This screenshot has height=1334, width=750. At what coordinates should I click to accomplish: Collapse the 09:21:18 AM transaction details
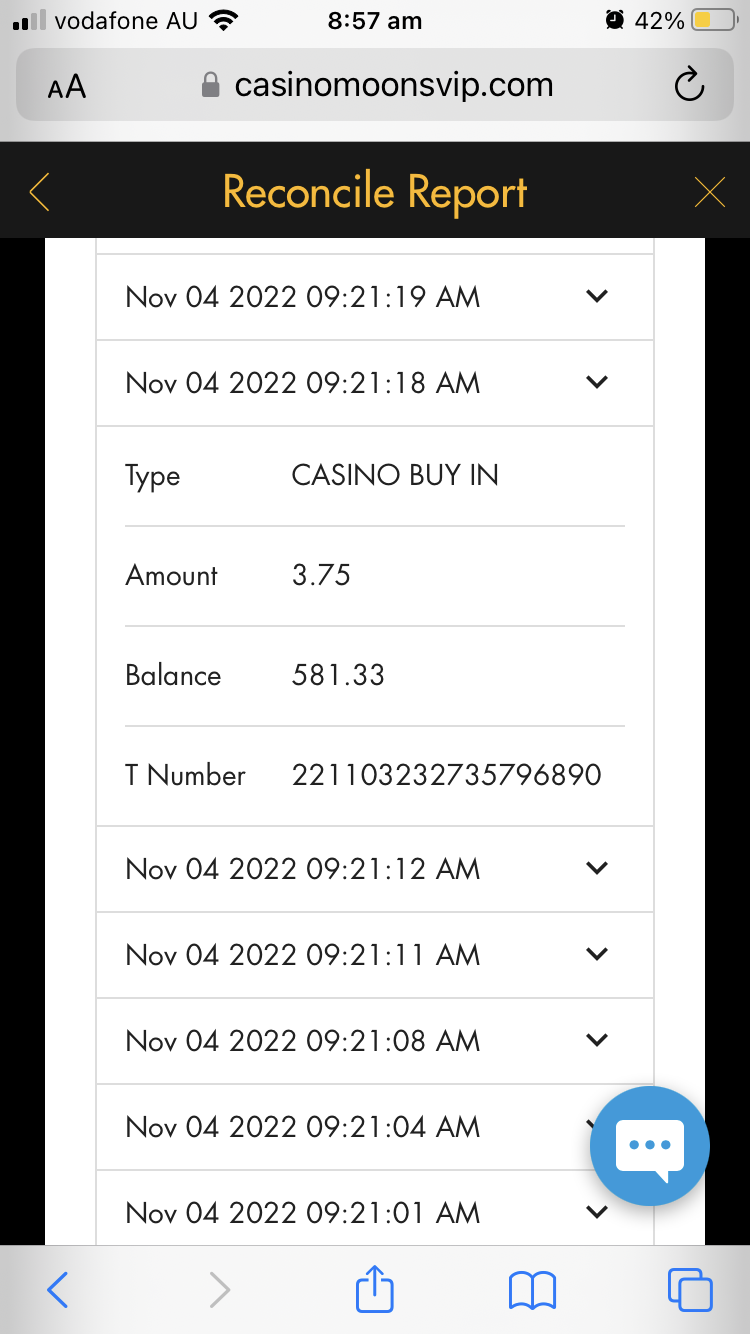pyautogui.click(x=597, y=383)
